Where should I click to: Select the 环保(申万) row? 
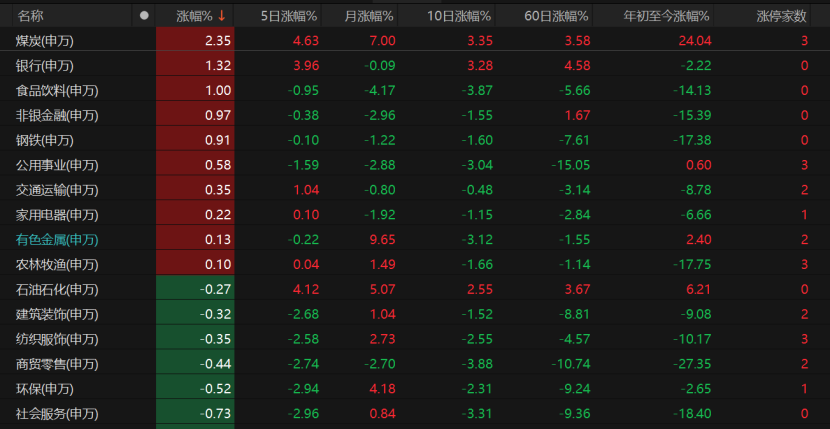tap(413, 389)
